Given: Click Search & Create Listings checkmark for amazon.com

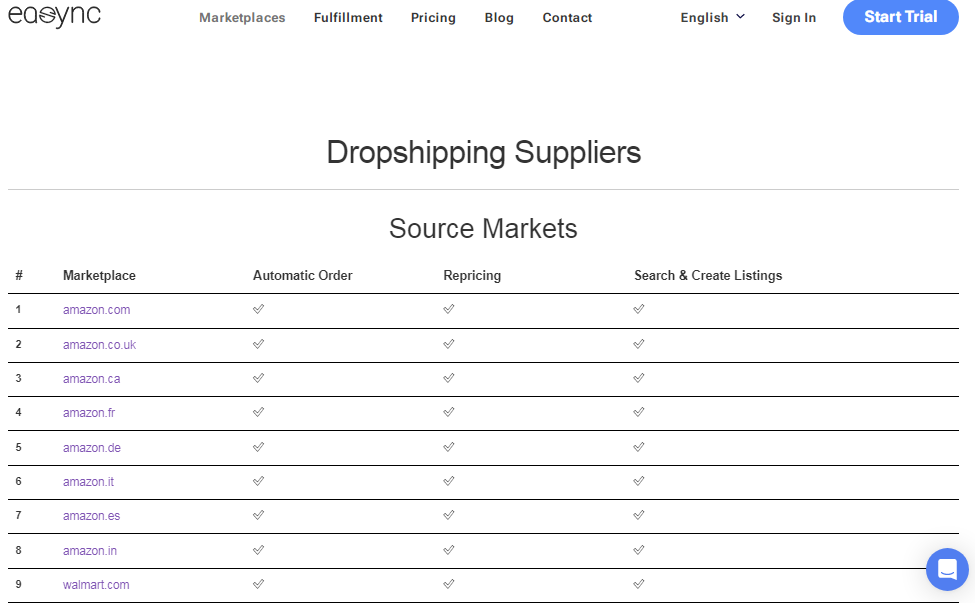Looking at the screenshot, I should 639,309.
